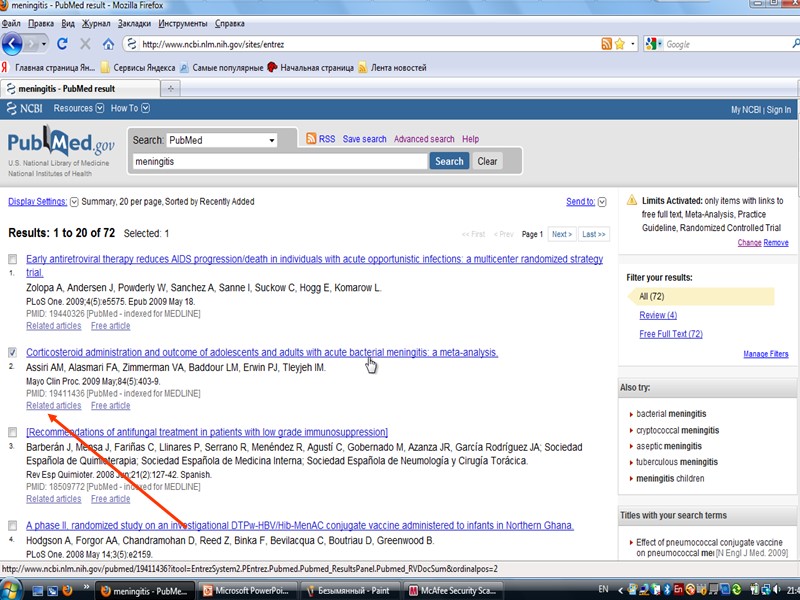This screenshot has width=800, height=600.
Task: Open the Файл menu
Action: pyautogui.click(x=11, y=23)
